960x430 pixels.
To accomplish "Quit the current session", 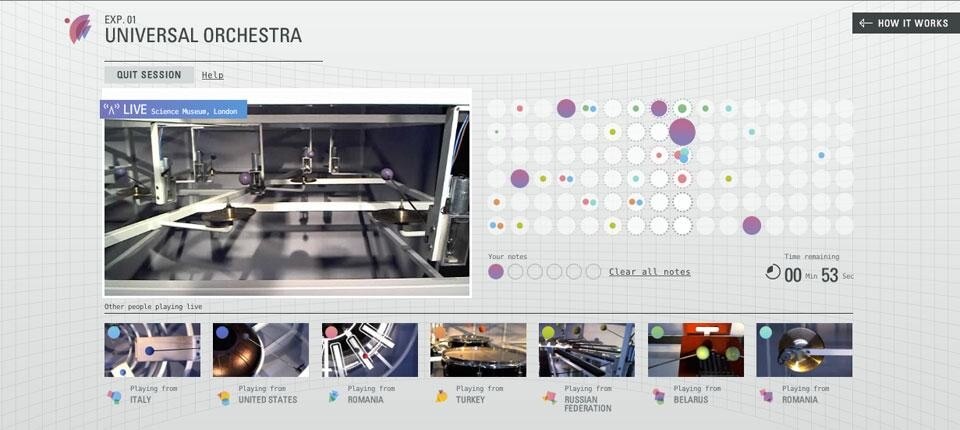I will point(148,75).
